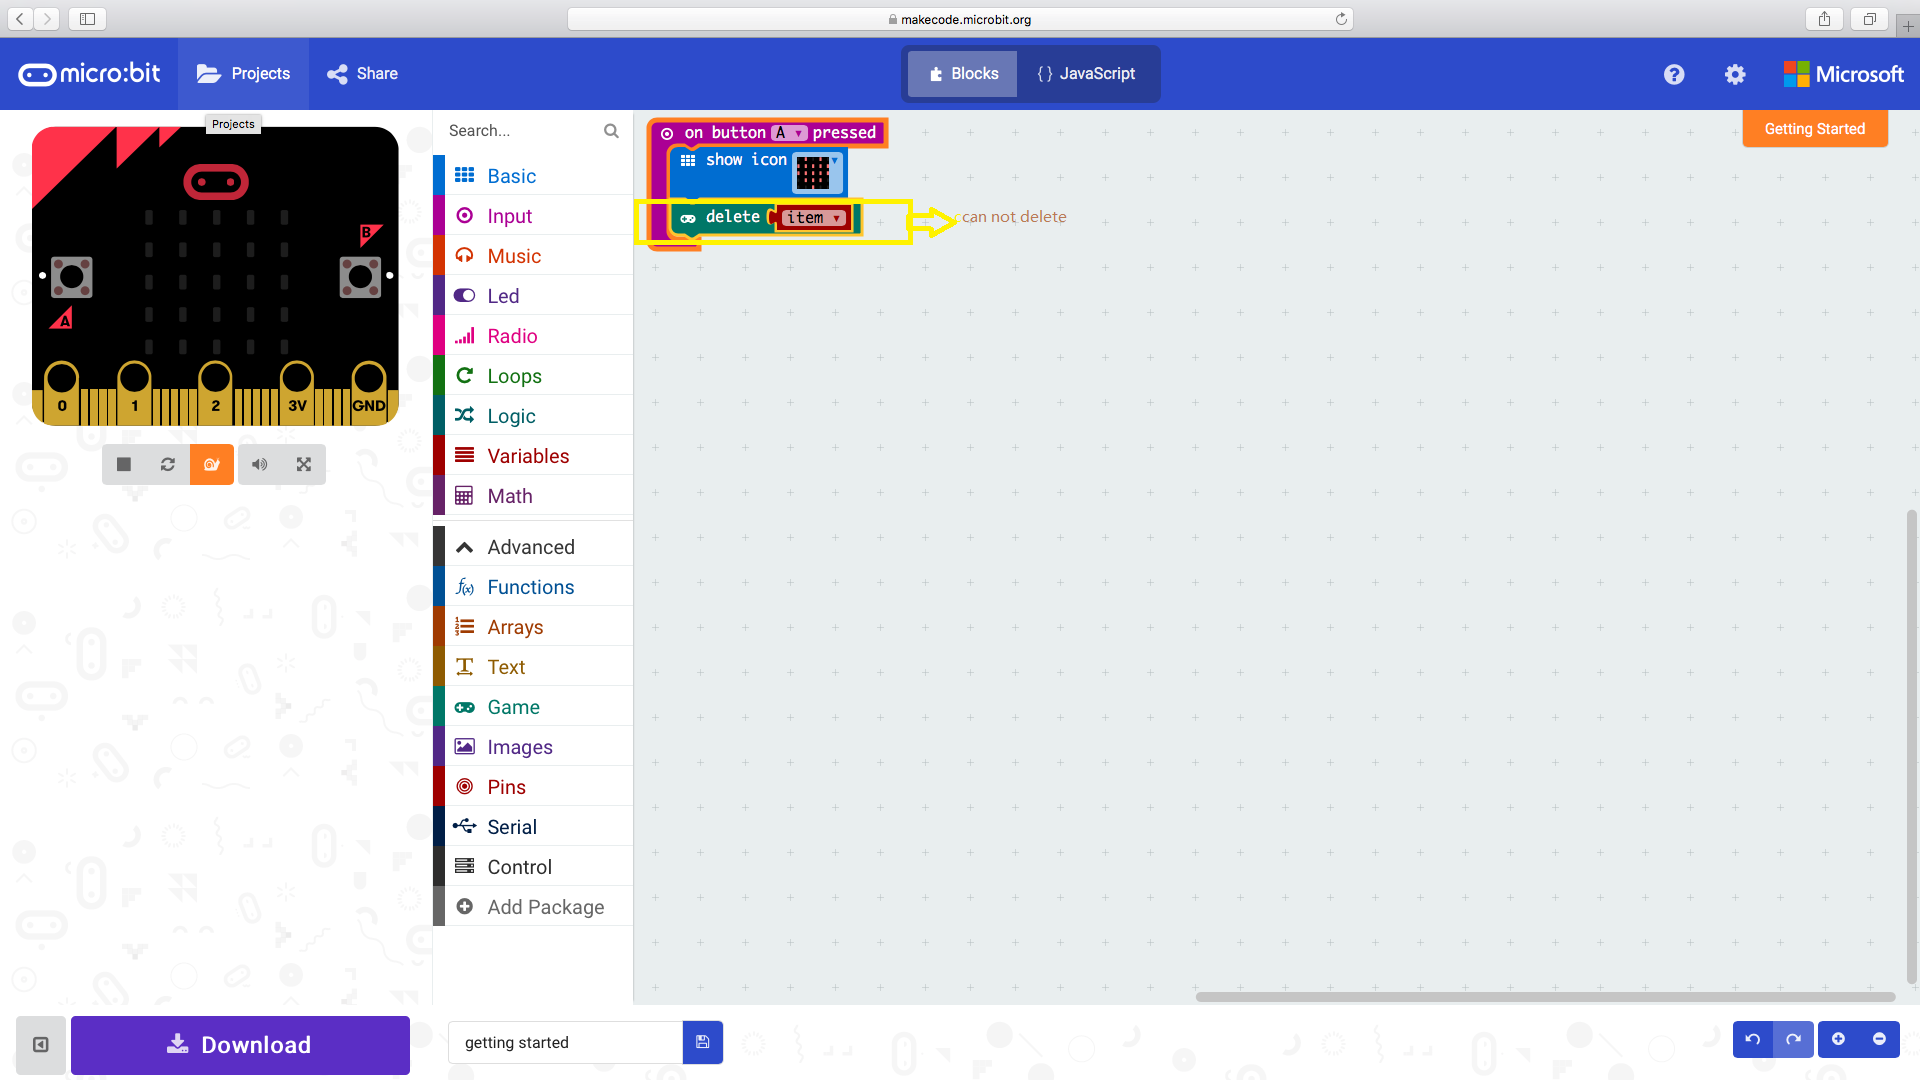This screenshot has width=1920, height=1080.
Task: Launch simulator in fullscreen
Action: 304,464
